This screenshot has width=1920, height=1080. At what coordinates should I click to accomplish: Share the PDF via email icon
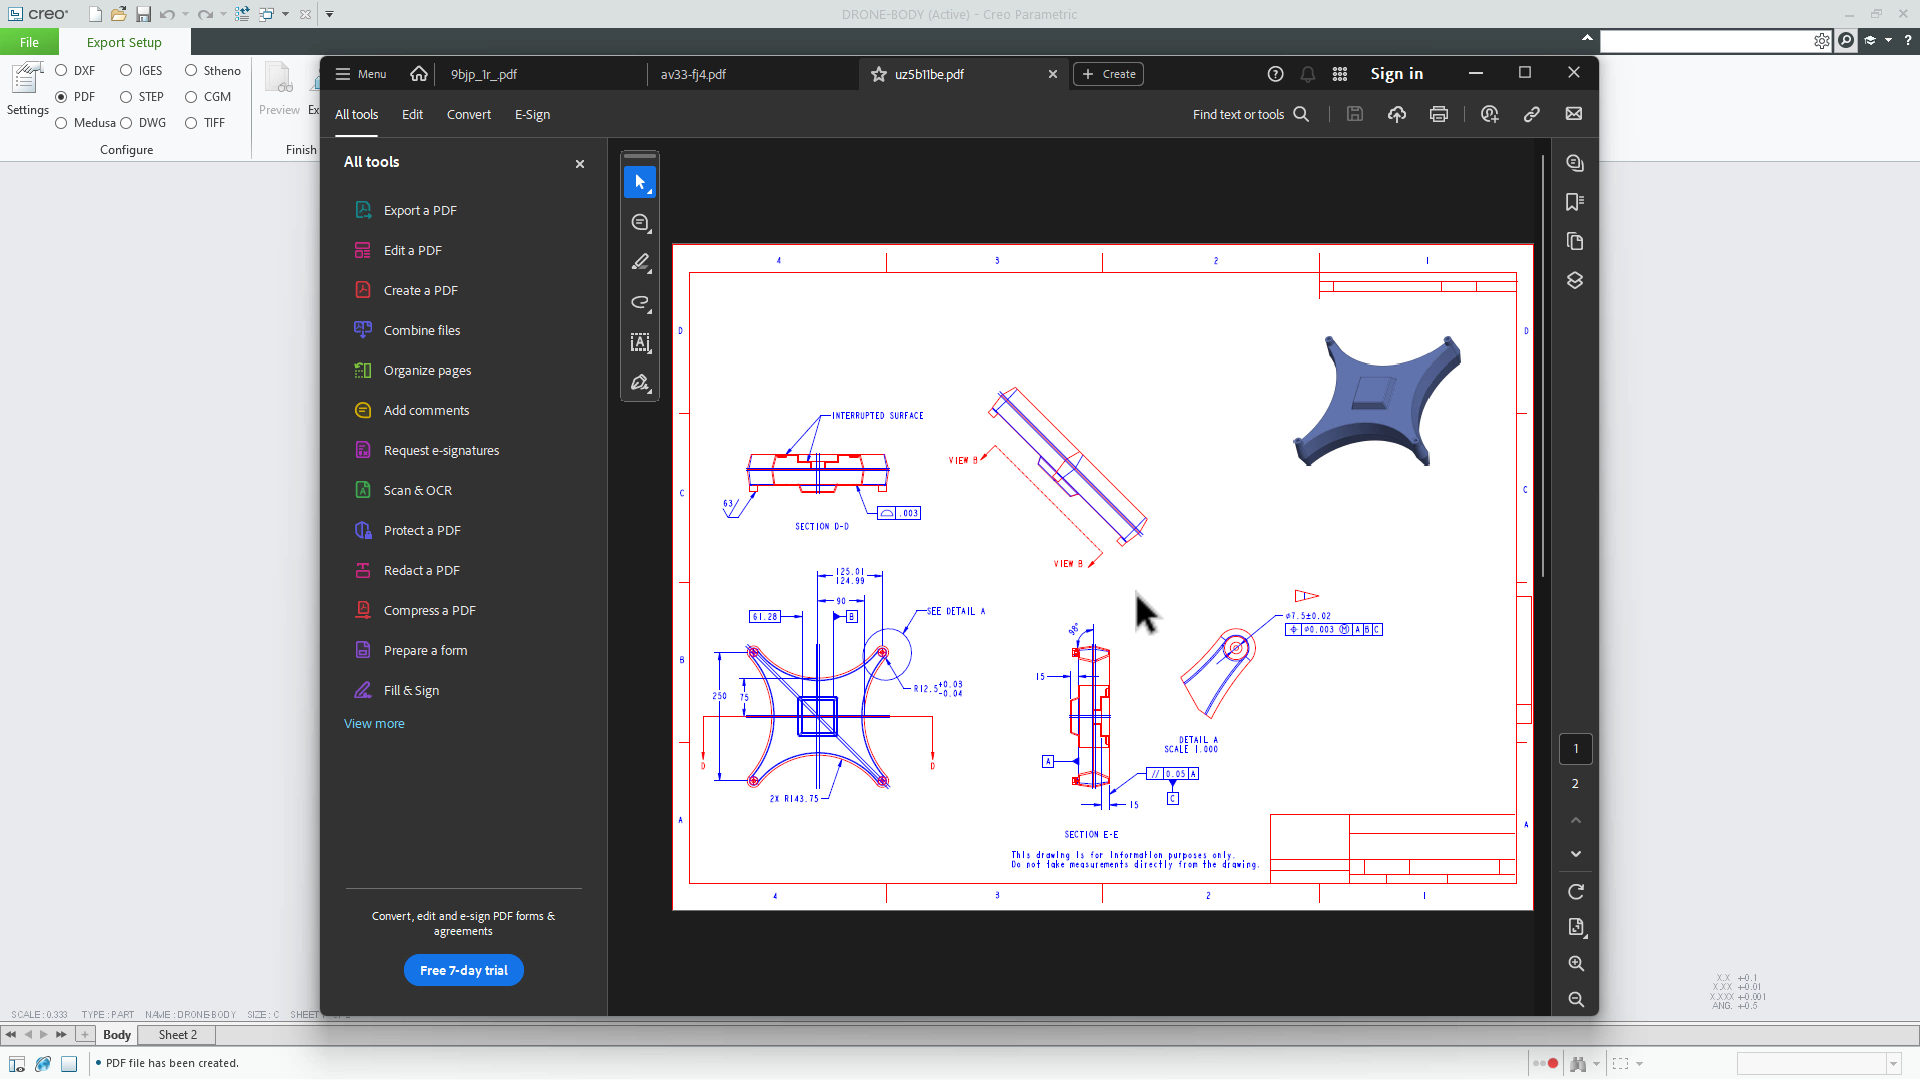[x=1574, y=114]
